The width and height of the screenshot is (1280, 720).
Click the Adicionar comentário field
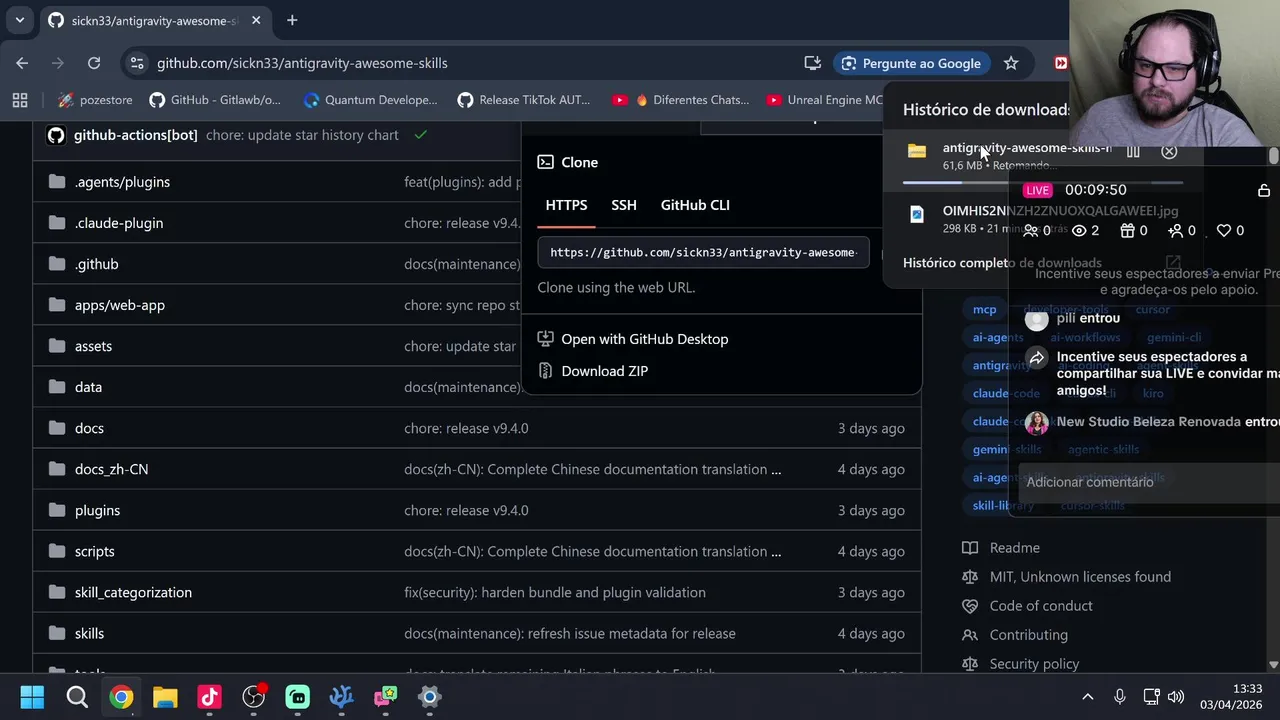click(1148, 482)
